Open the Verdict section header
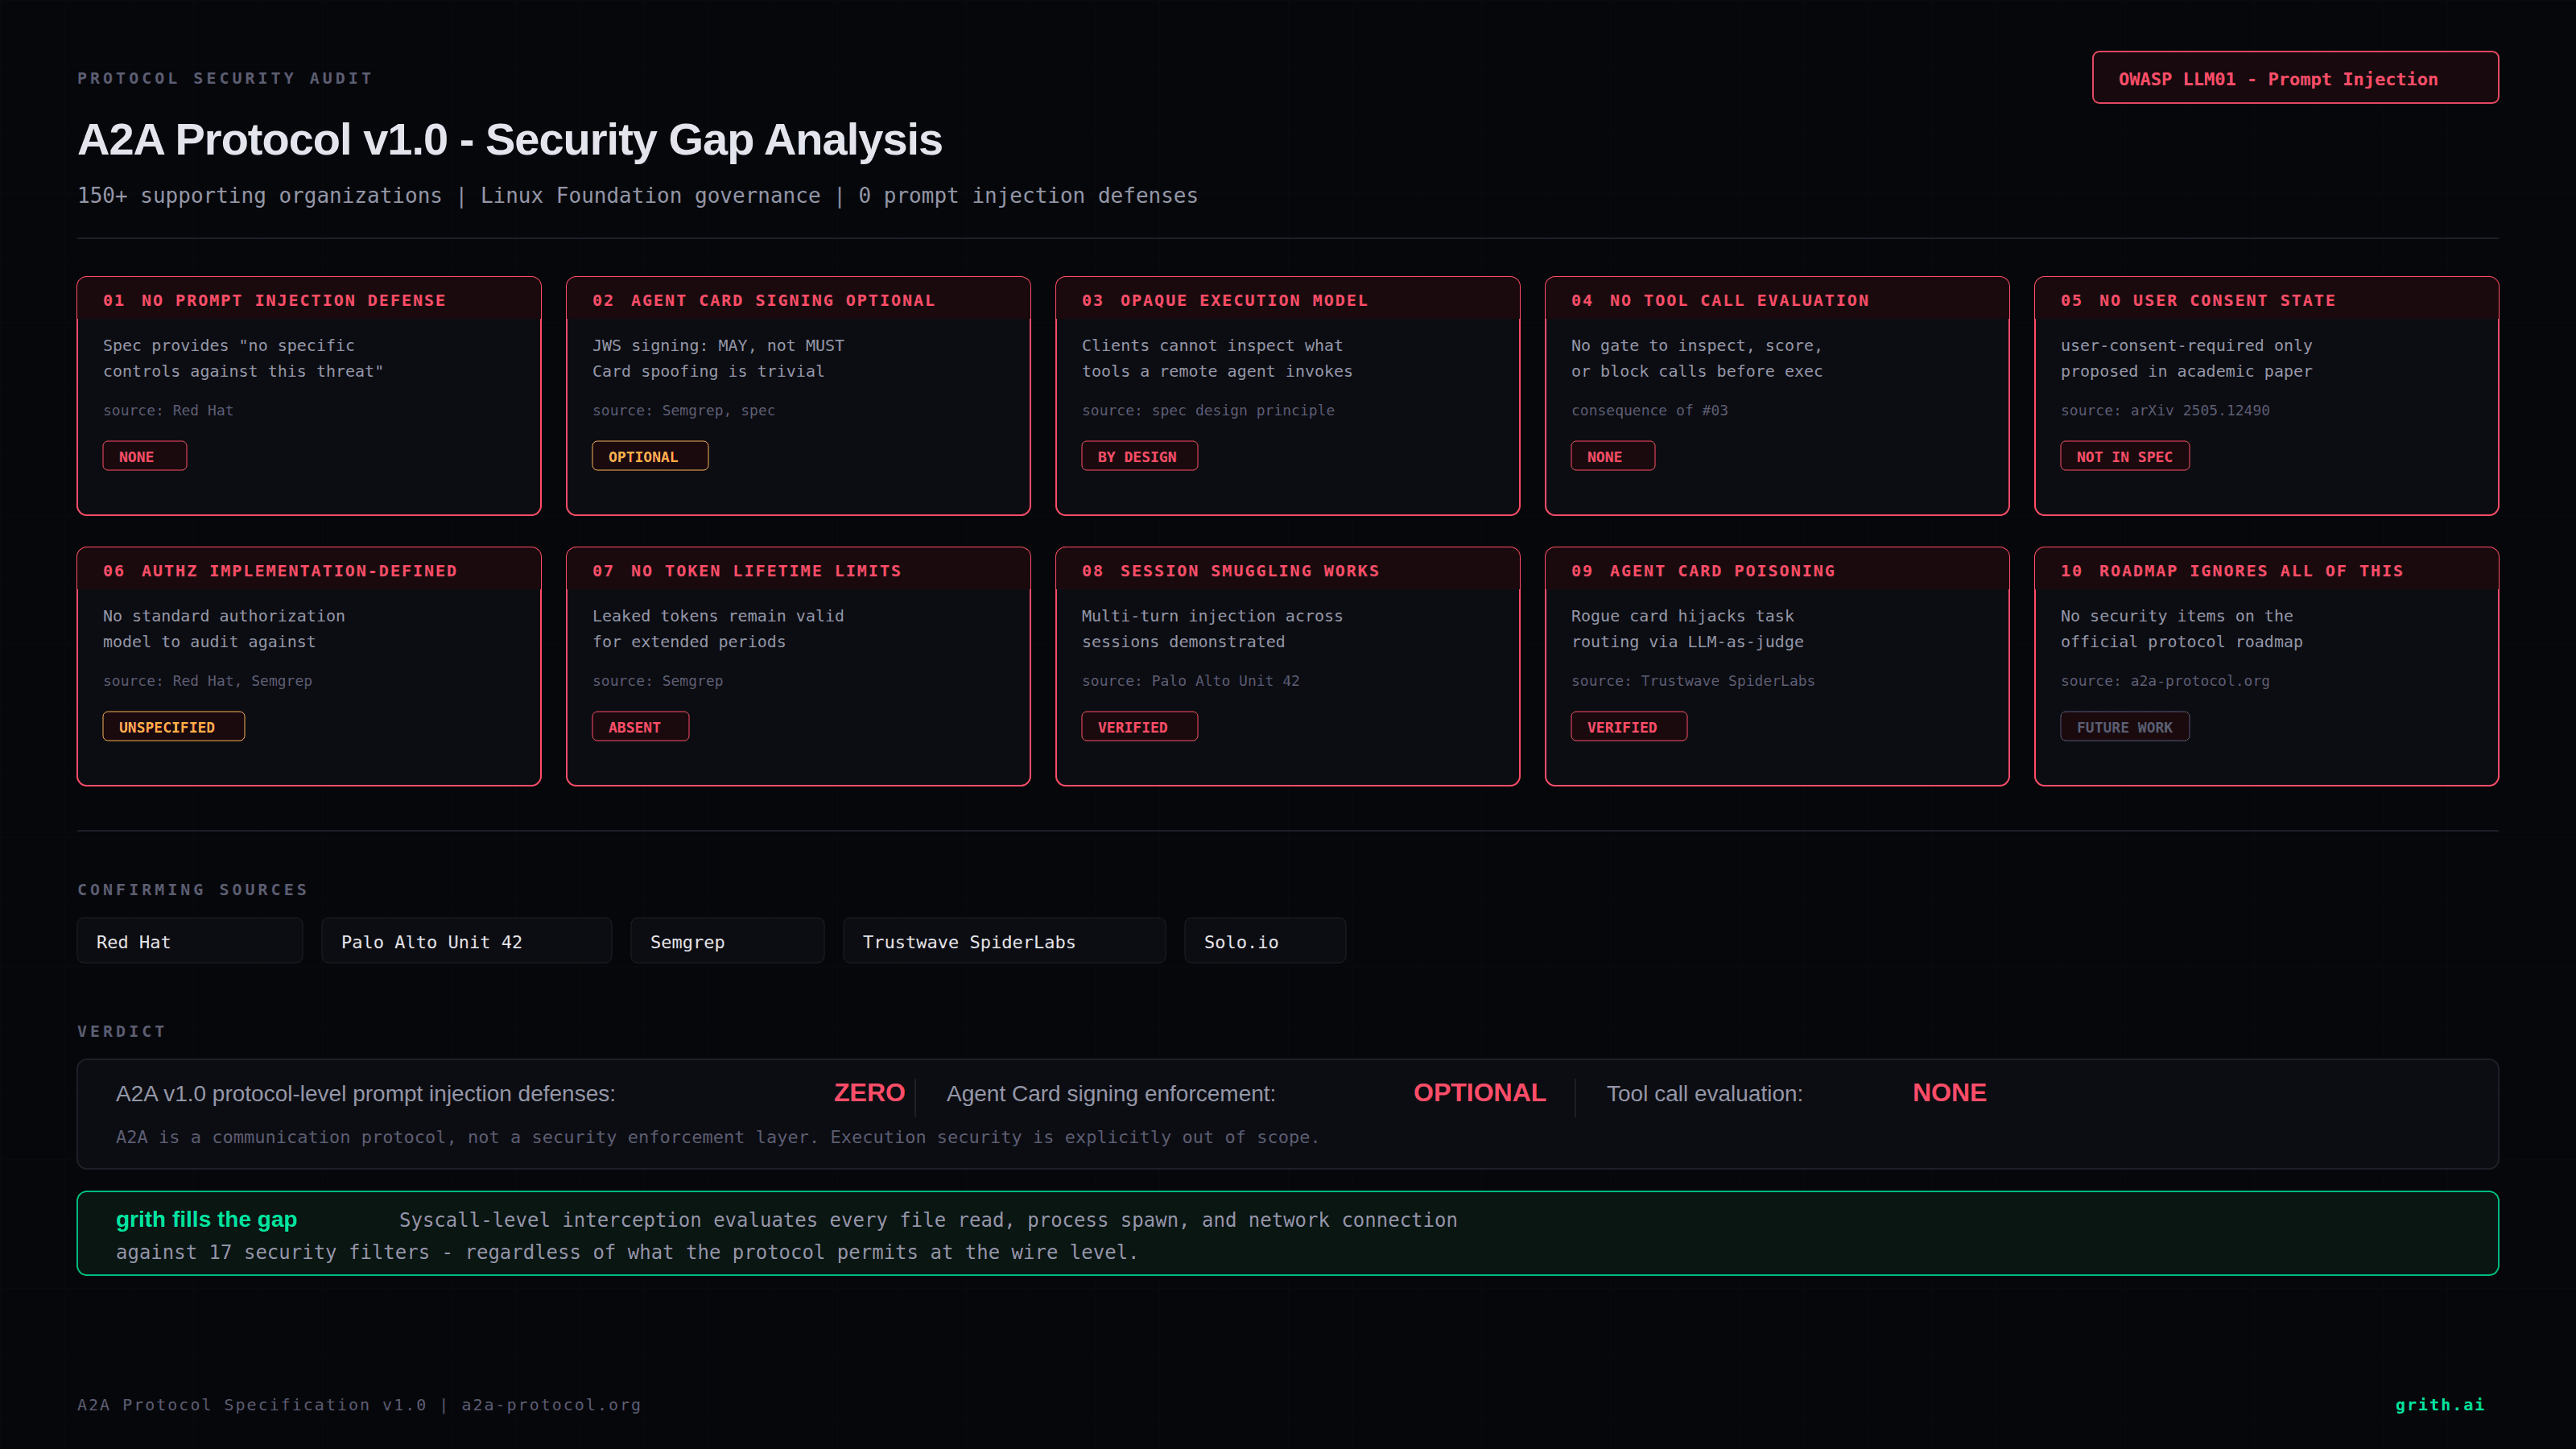Image resolution: width=2576 pixels, height=1449 pixels. tap(121, 1031)
